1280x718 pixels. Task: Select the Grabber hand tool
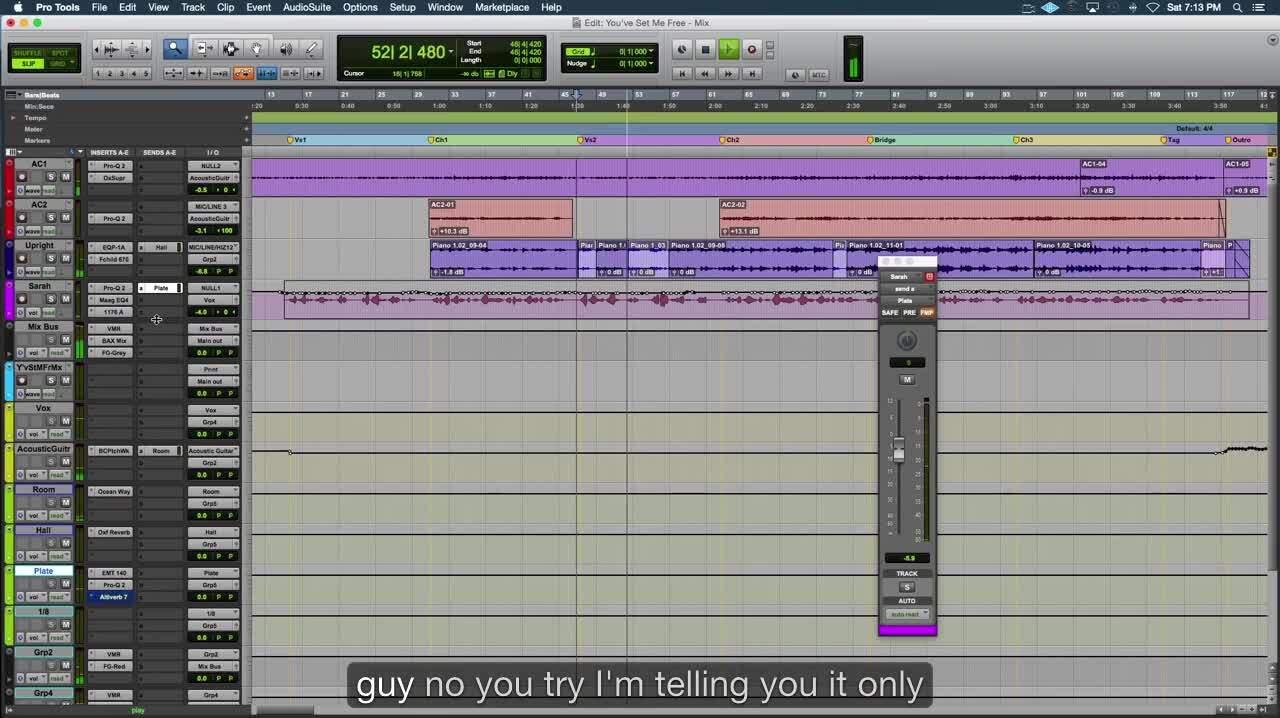[x=257, y=49]
